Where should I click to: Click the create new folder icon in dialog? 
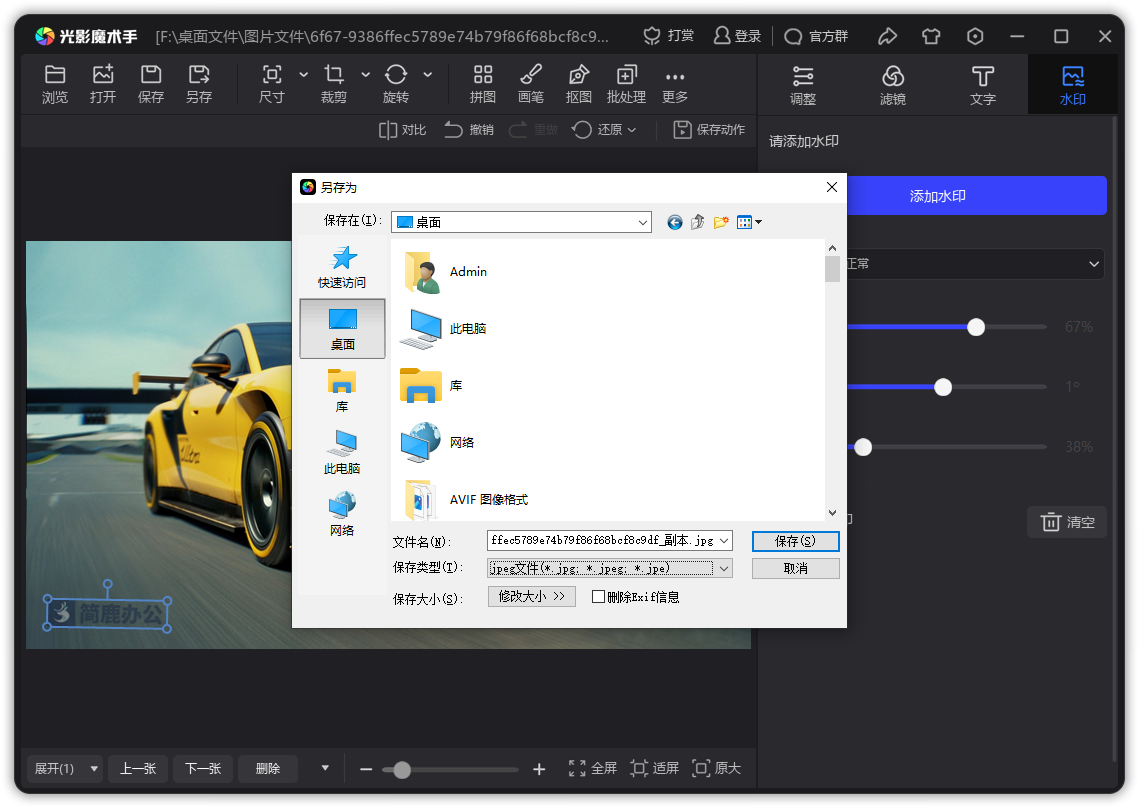coord(721,222)
